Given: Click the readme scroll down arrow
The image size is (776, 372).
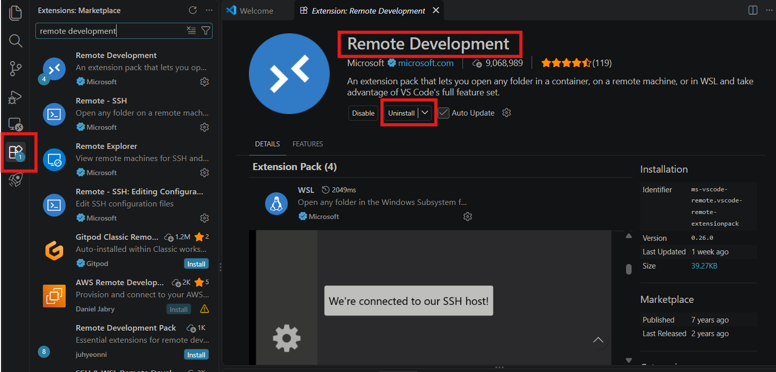Looking at the screenshot, I should [629, 360].
